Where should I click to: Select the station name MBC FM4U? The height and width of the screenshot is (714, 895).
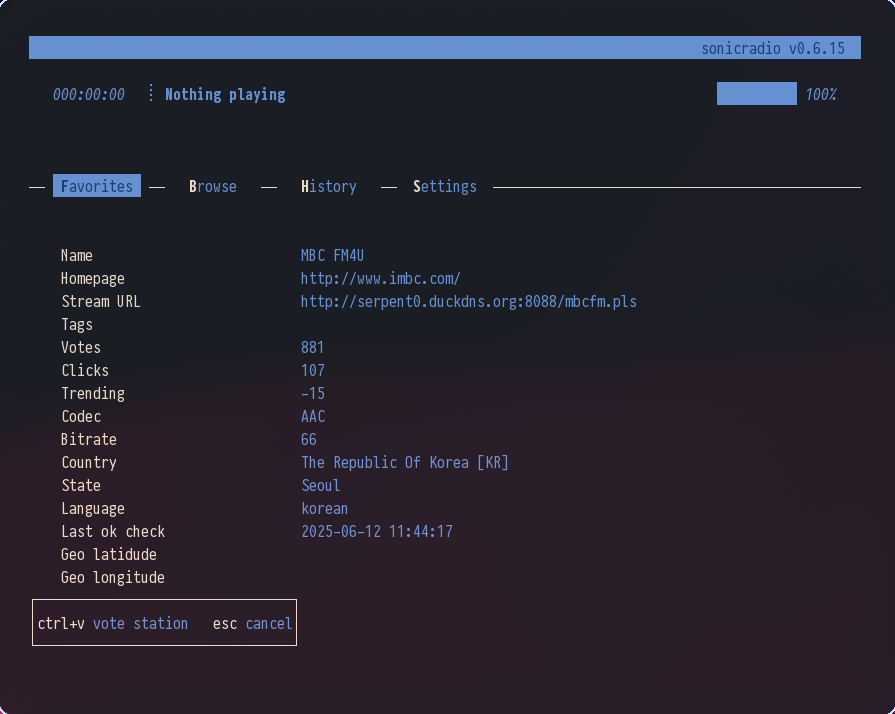click(332, 255)
